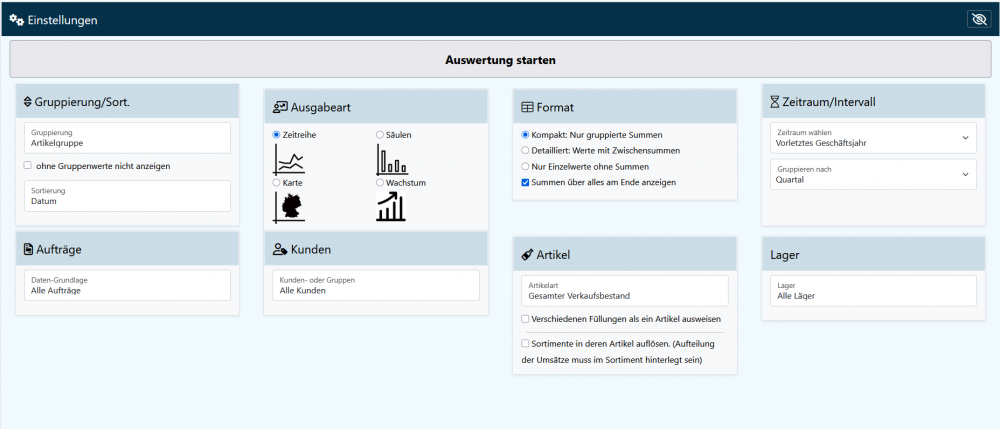The height and width of the screenshot is (429, 1000).
Task: Click the Kunden person icon
Action: pyautogui.click(x=280, y=249)
